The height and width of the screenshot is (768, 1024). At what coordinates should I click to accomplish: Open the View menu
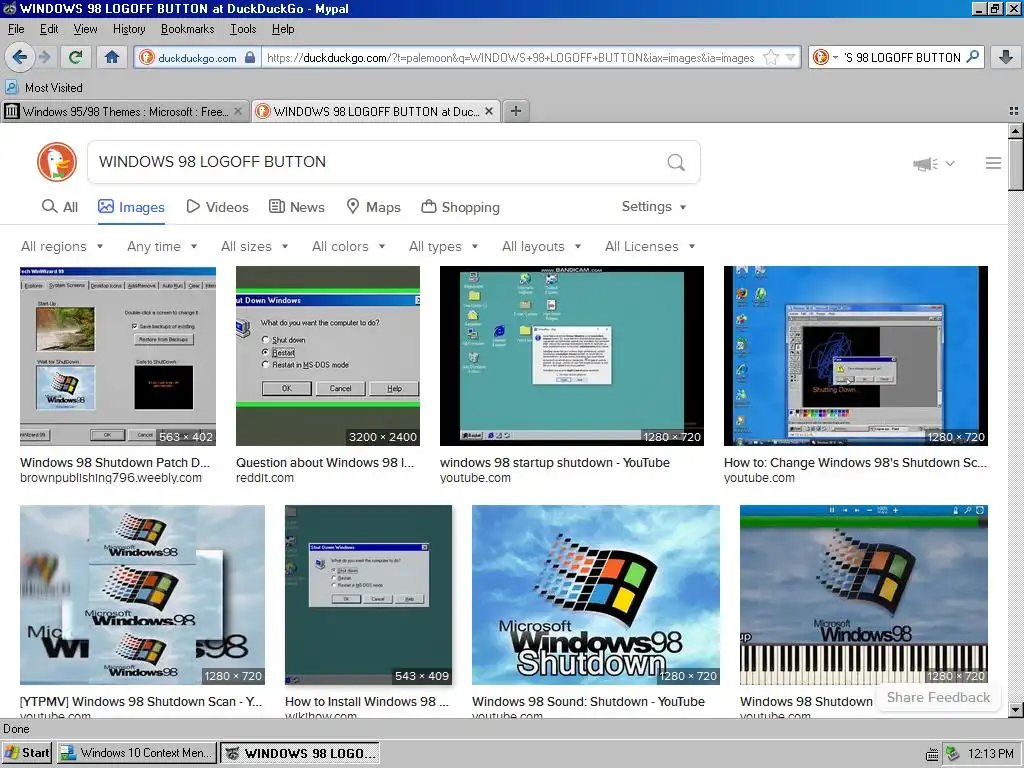coord(85,29)
